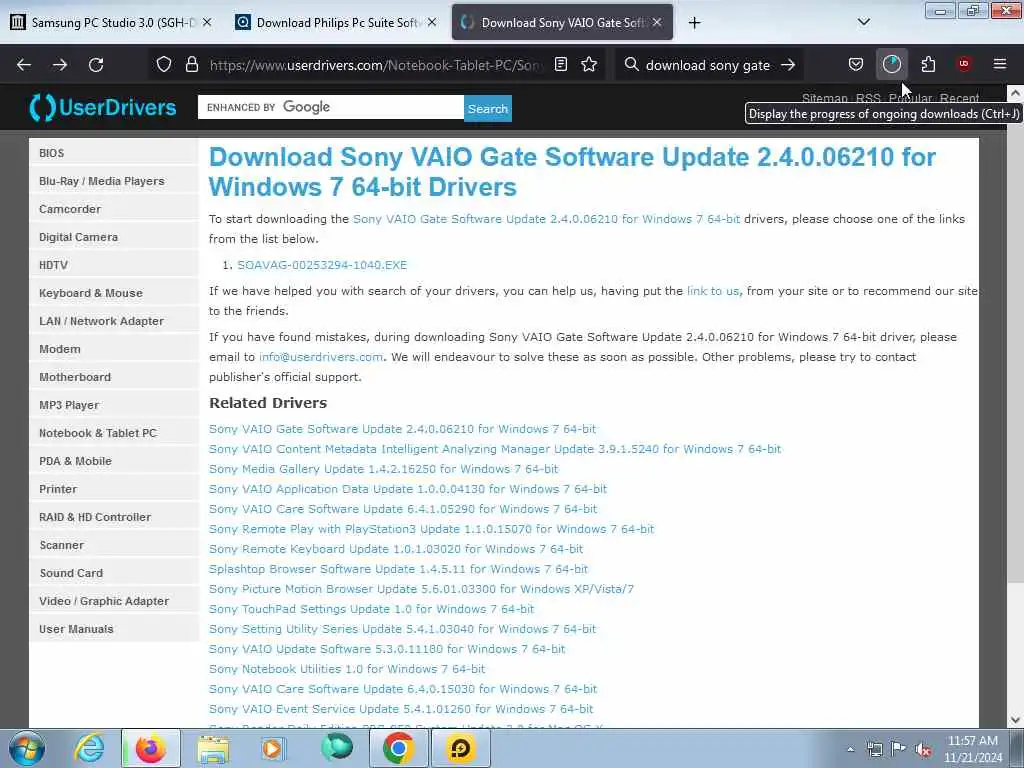Viewport: 1024px width, 768px height.
Task: Launch Google Chrome from taskbar
Action: tap(398, 748)
